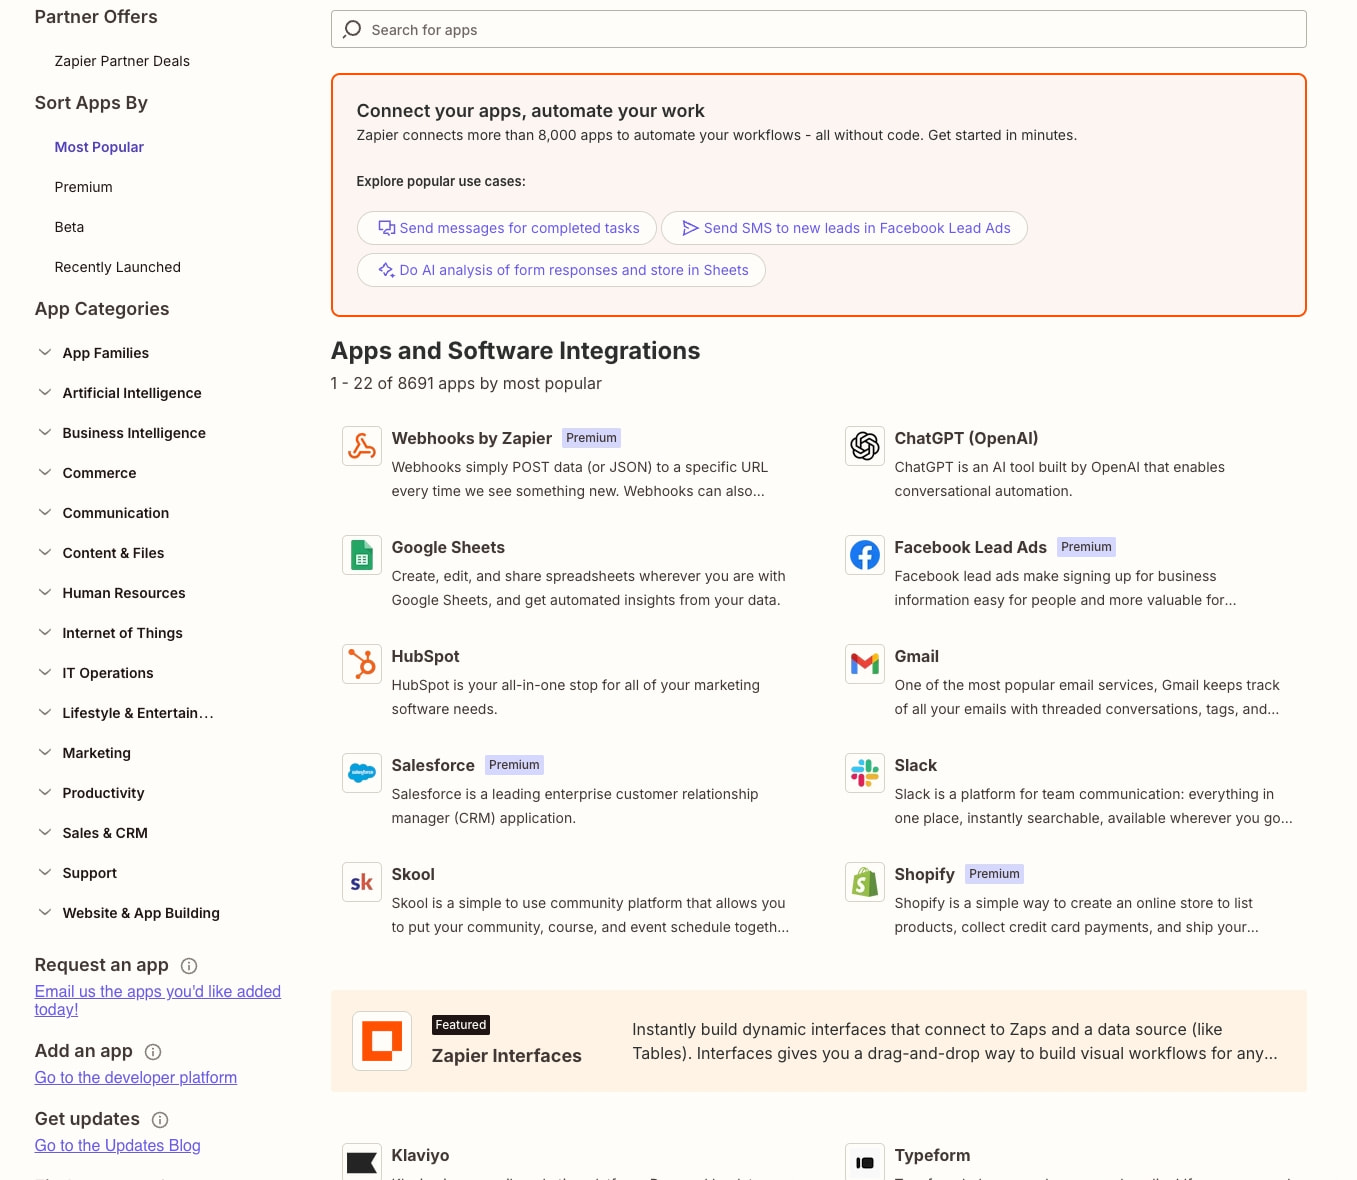Open the ChatGPT (OpenAI) app icon
Screen dimensions: 1357x1180
865,446
